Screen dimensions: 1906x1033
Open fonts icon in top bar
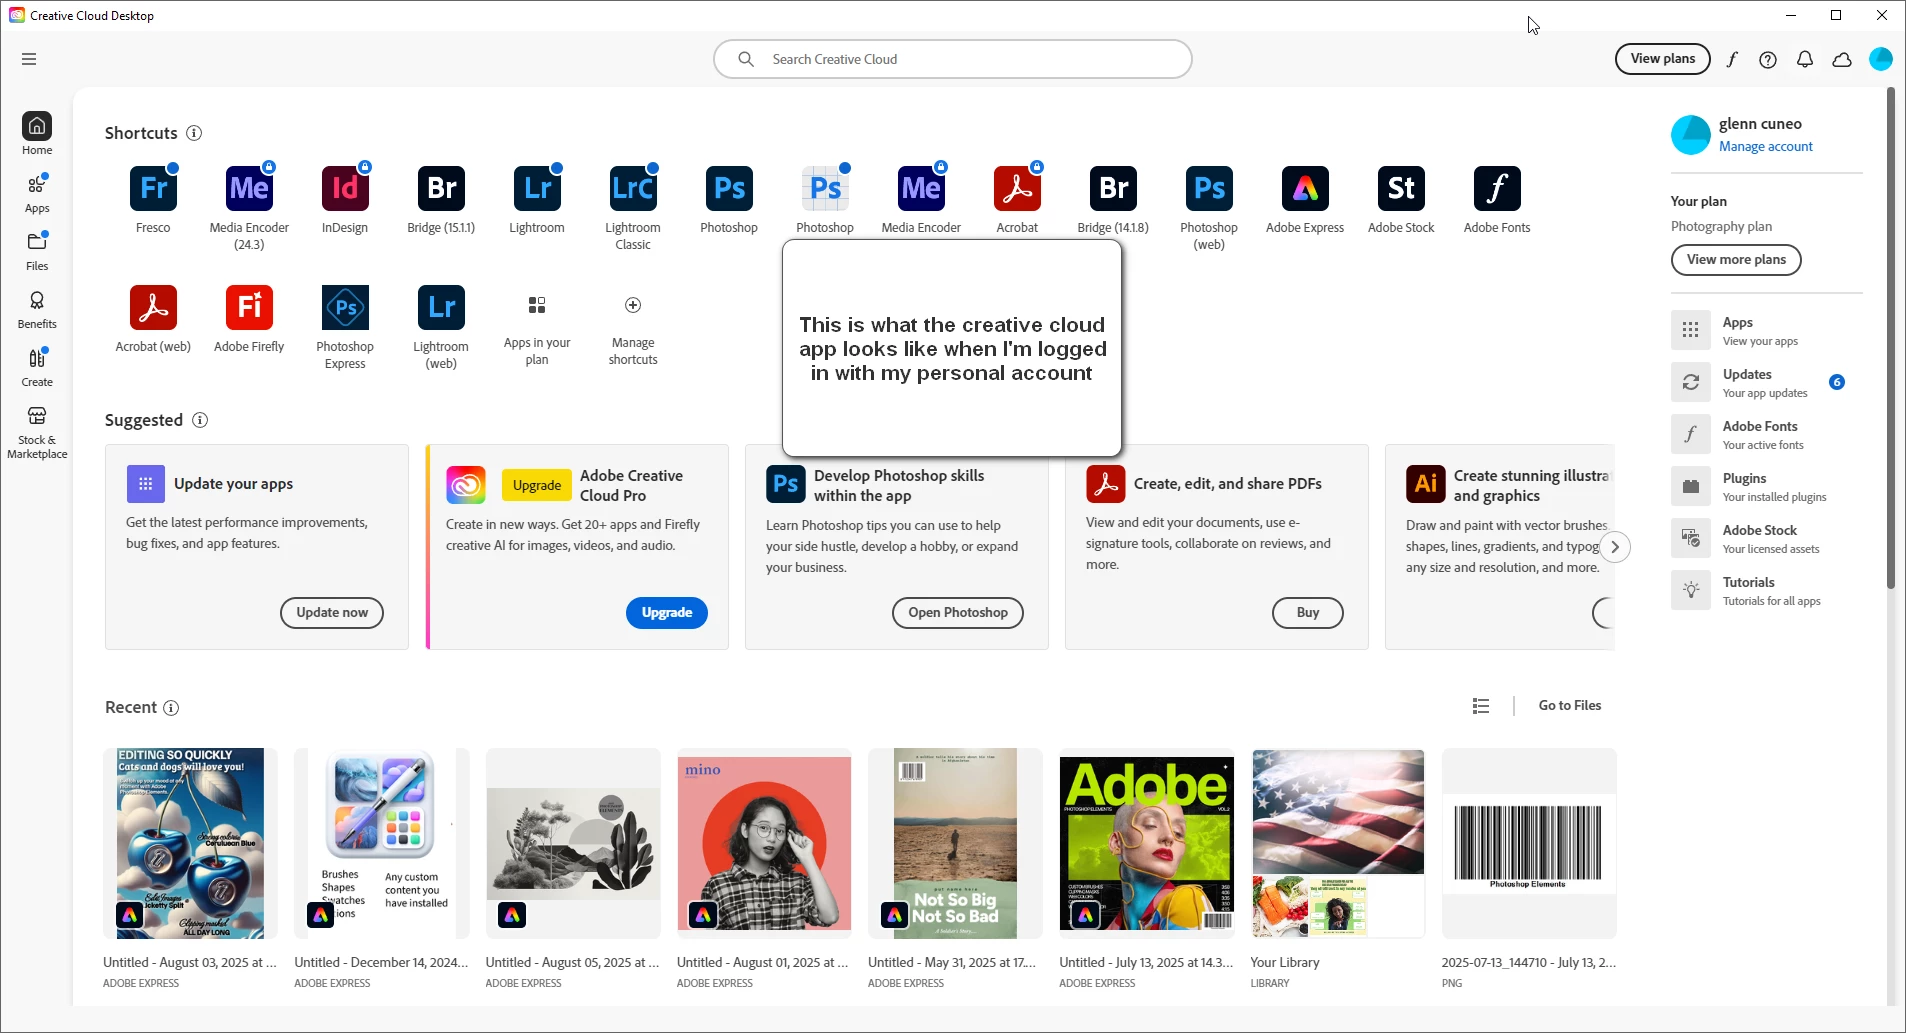tap(1732, 59)
